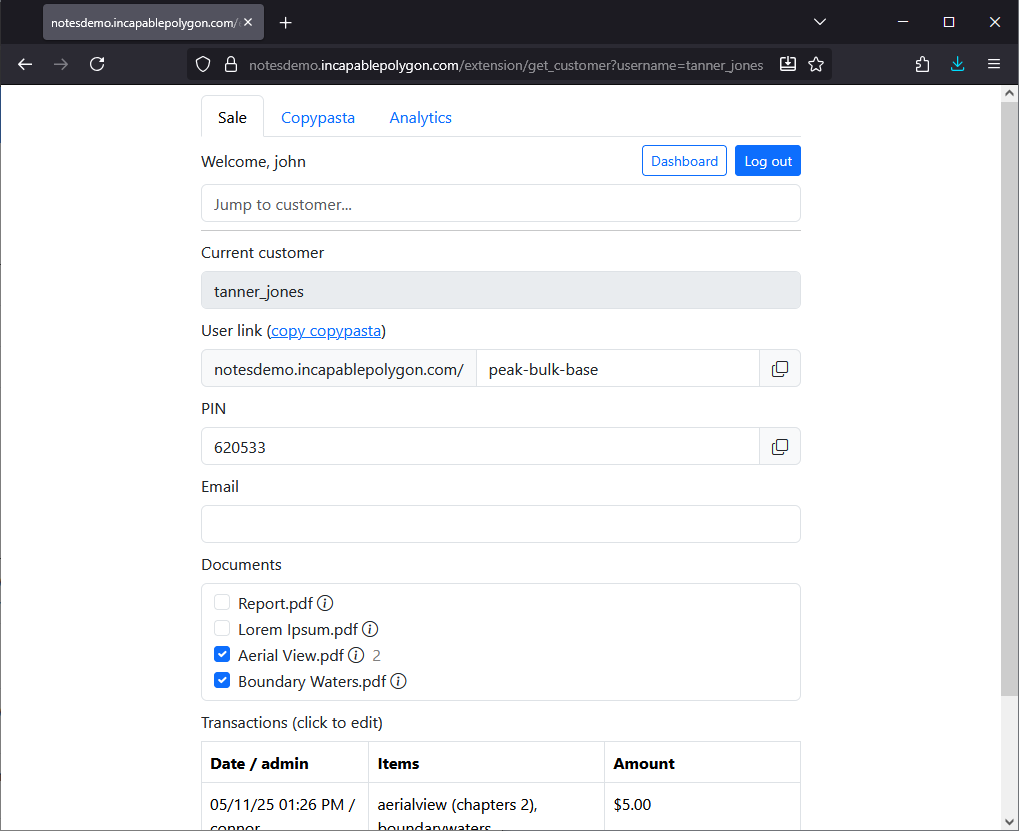Uncheck the Aerial View.pdf document

(x=221, y=654)
